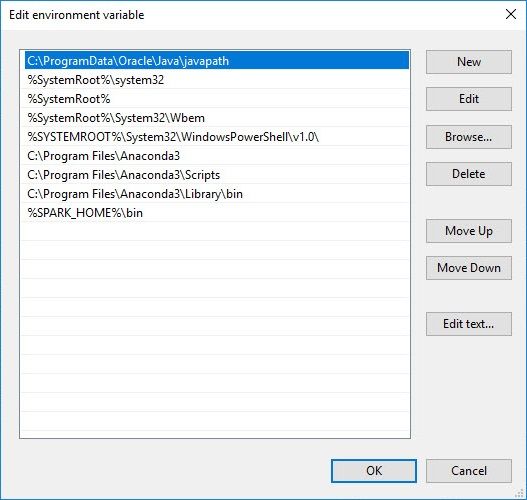
Task: Select the %SystemRoot%\system32 entry
Action: 217,80
